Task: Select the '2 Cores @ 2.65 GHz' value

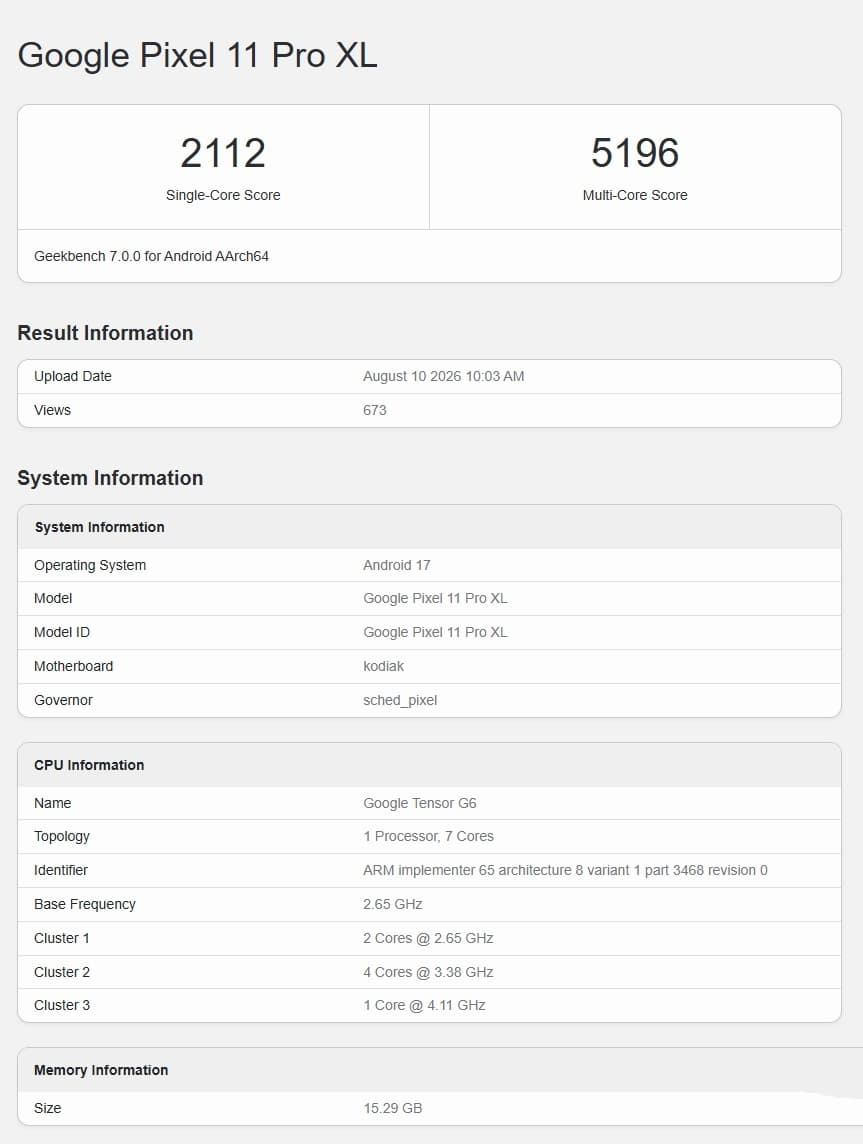Action: [428, 938]
